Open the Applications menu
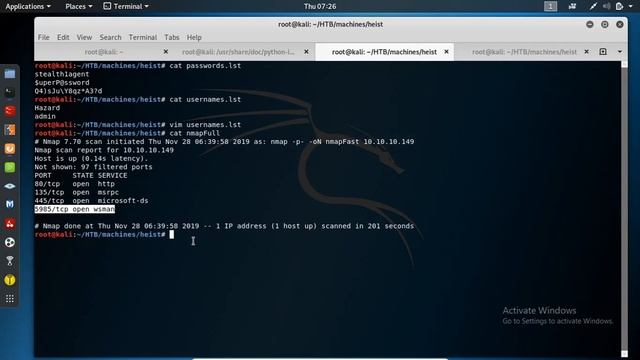This screenshot has width=640, height=360. tap(28, 6)
